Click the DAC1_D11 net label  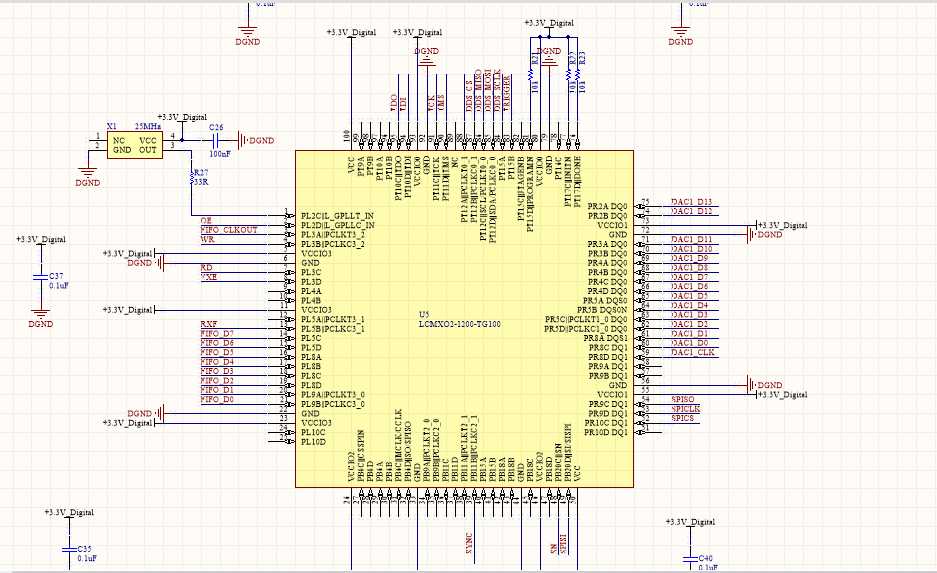coord(691,240)
